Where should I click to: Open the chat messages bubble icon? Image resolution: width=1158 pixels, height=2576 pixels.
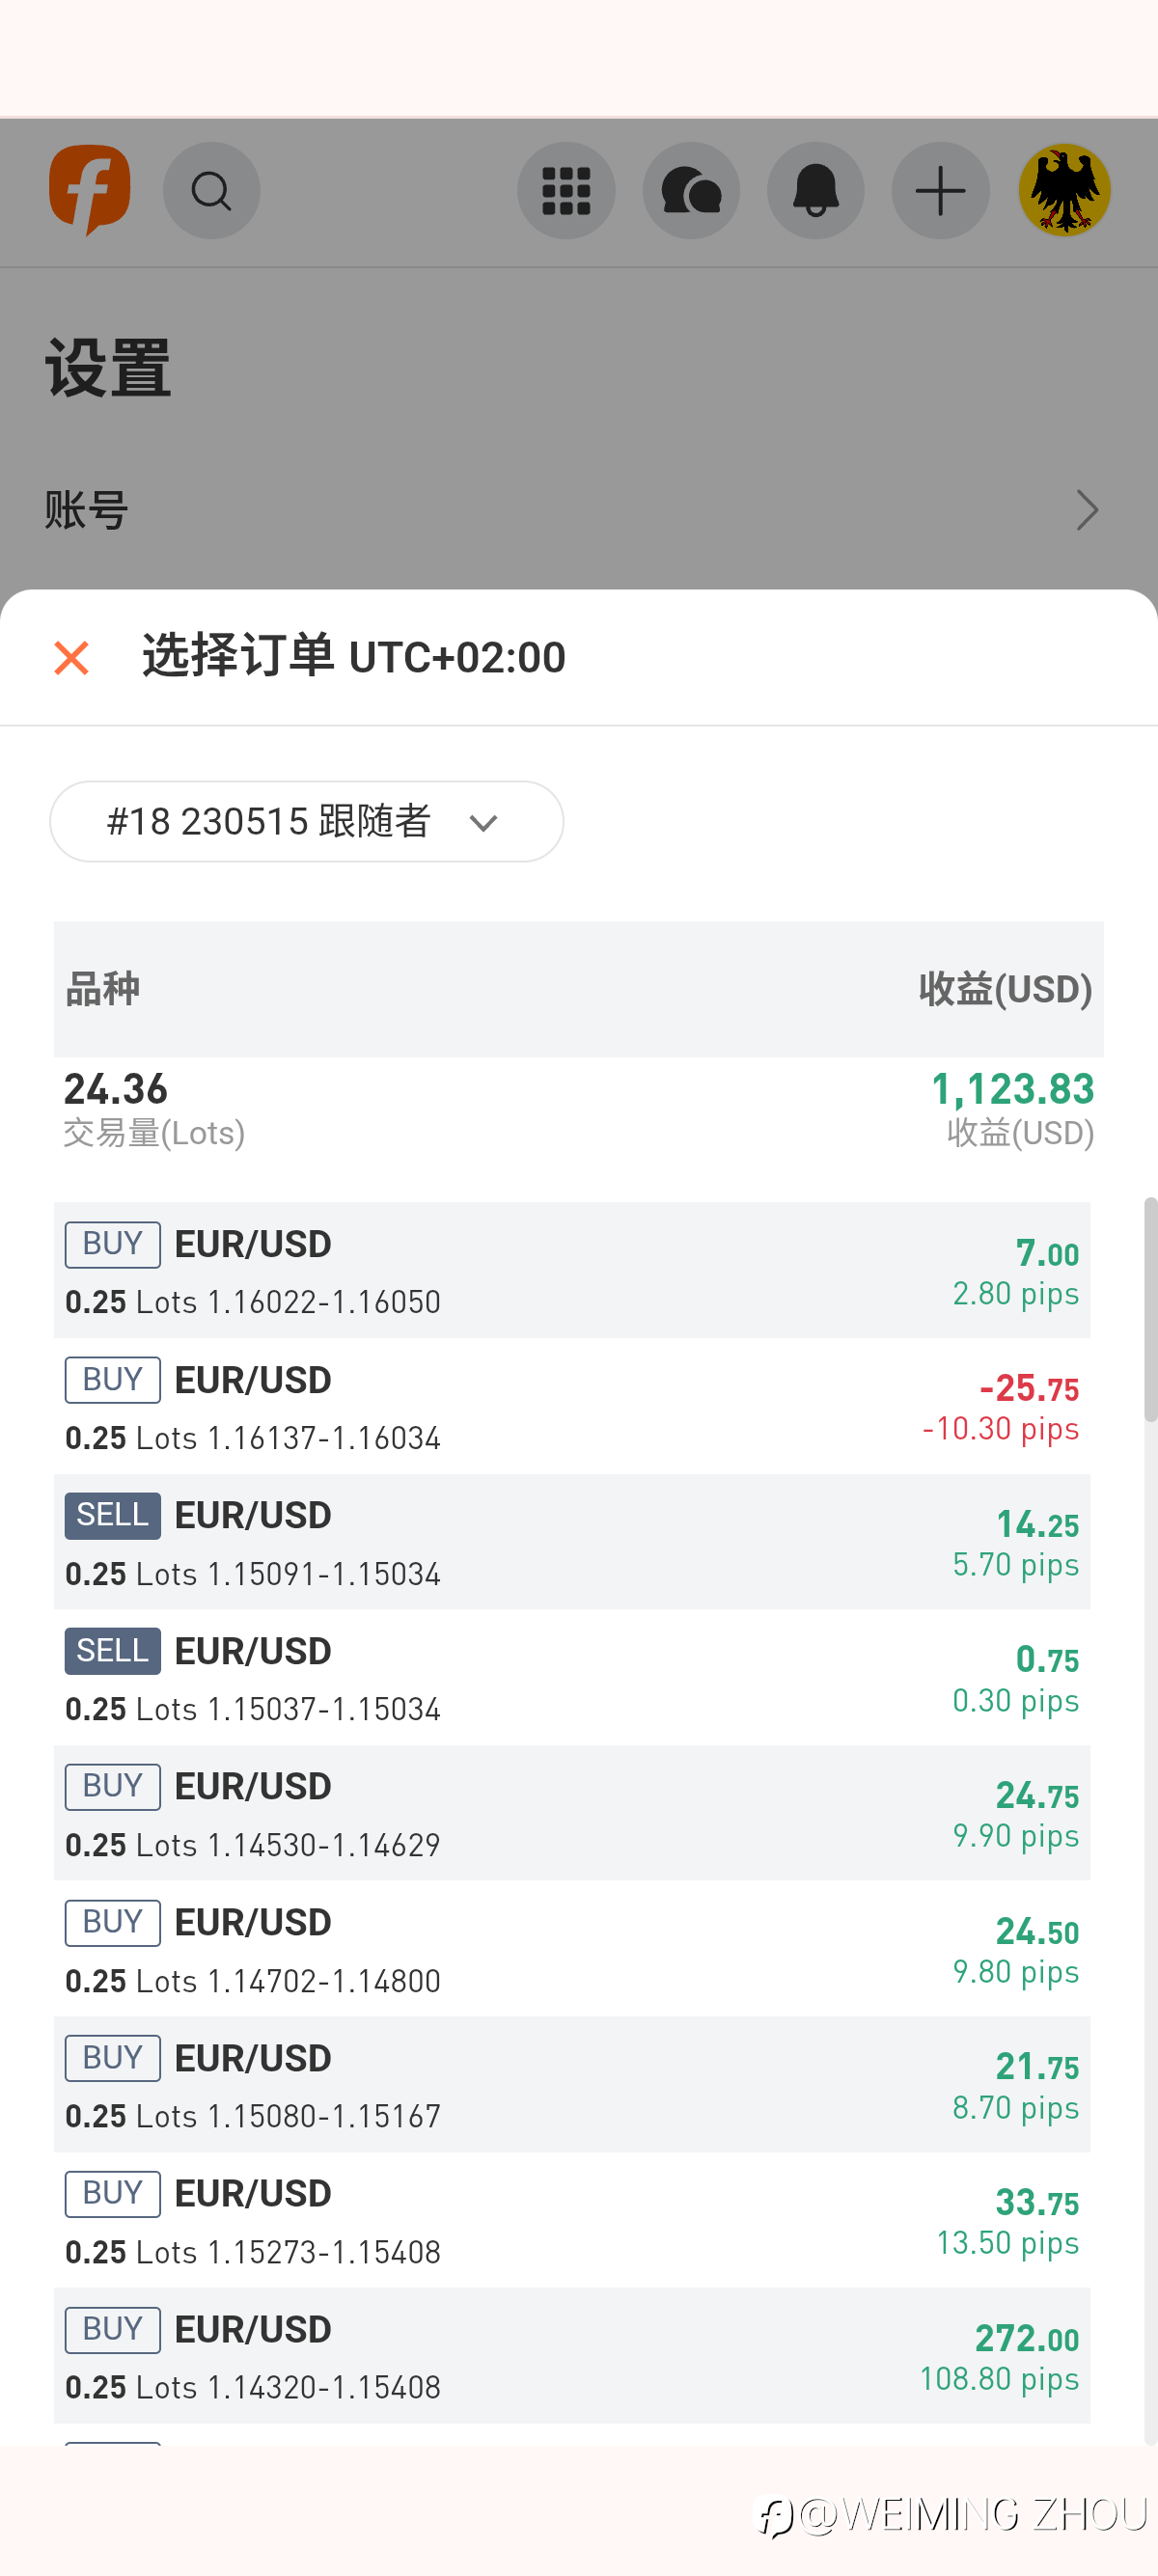coord(691,190)
